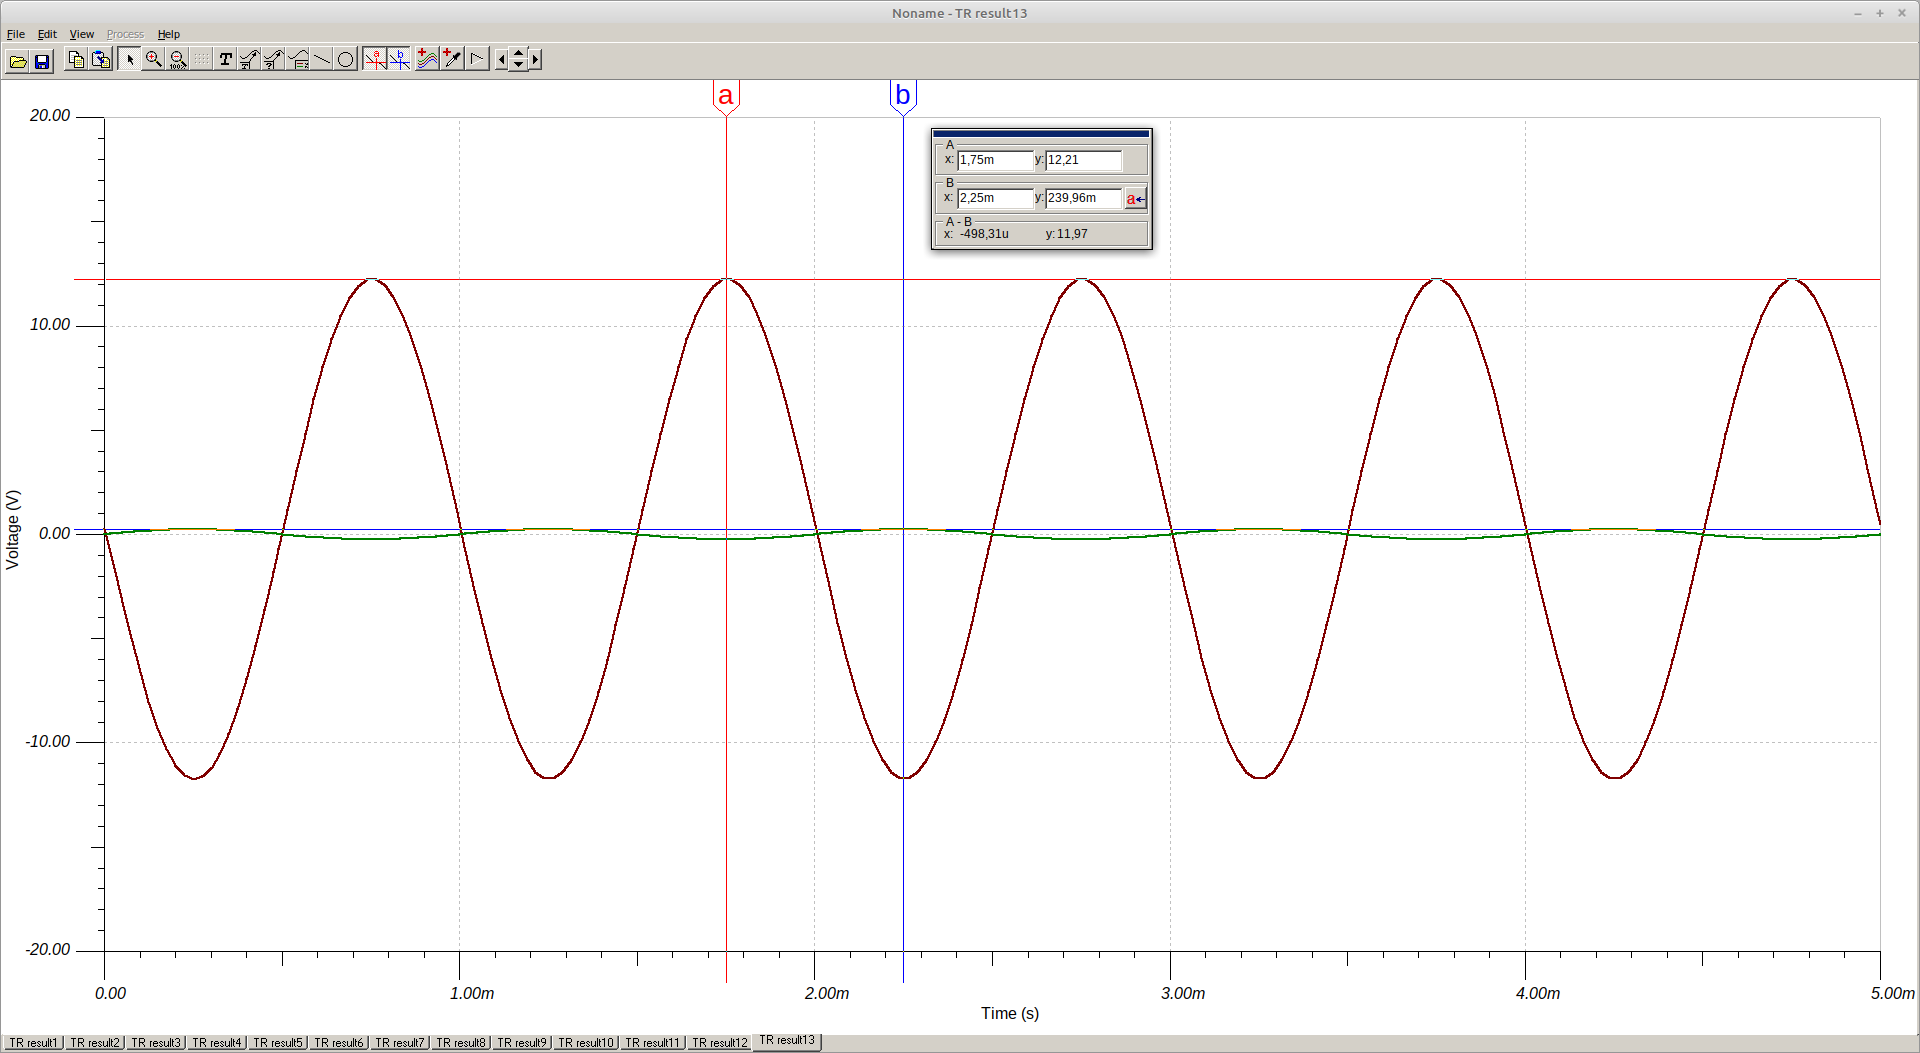Viewport: 1920px width, 1053px height.
Task: Switch to the TR result12 tab
Action: [x=719, y=1043]
